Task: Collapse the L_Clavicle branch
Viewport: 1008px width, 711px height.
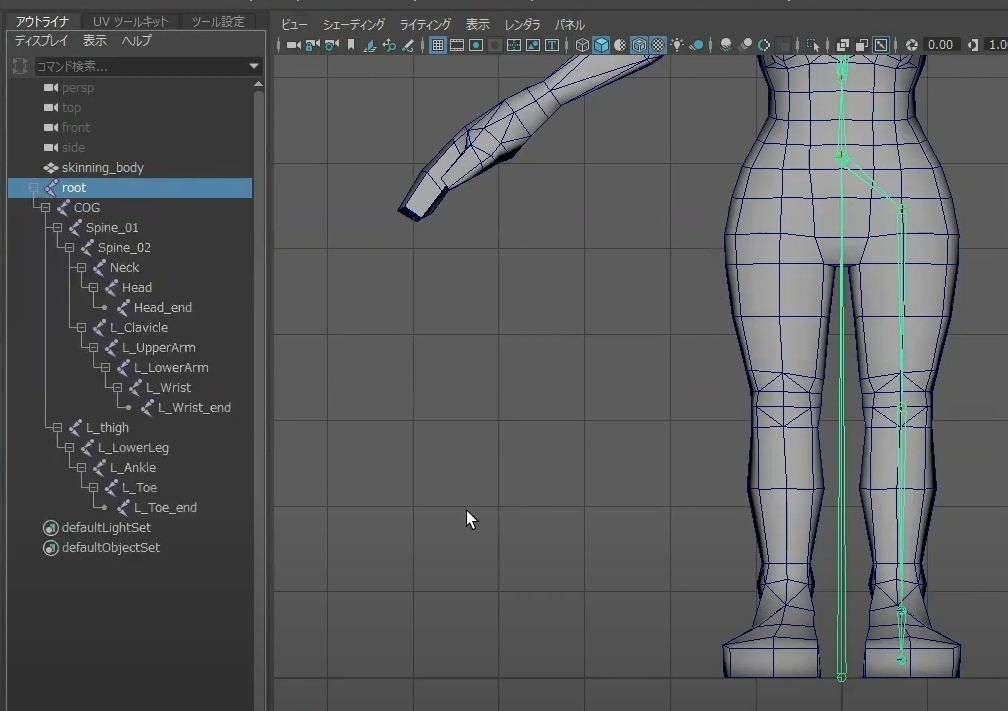Action: point(81,328)
